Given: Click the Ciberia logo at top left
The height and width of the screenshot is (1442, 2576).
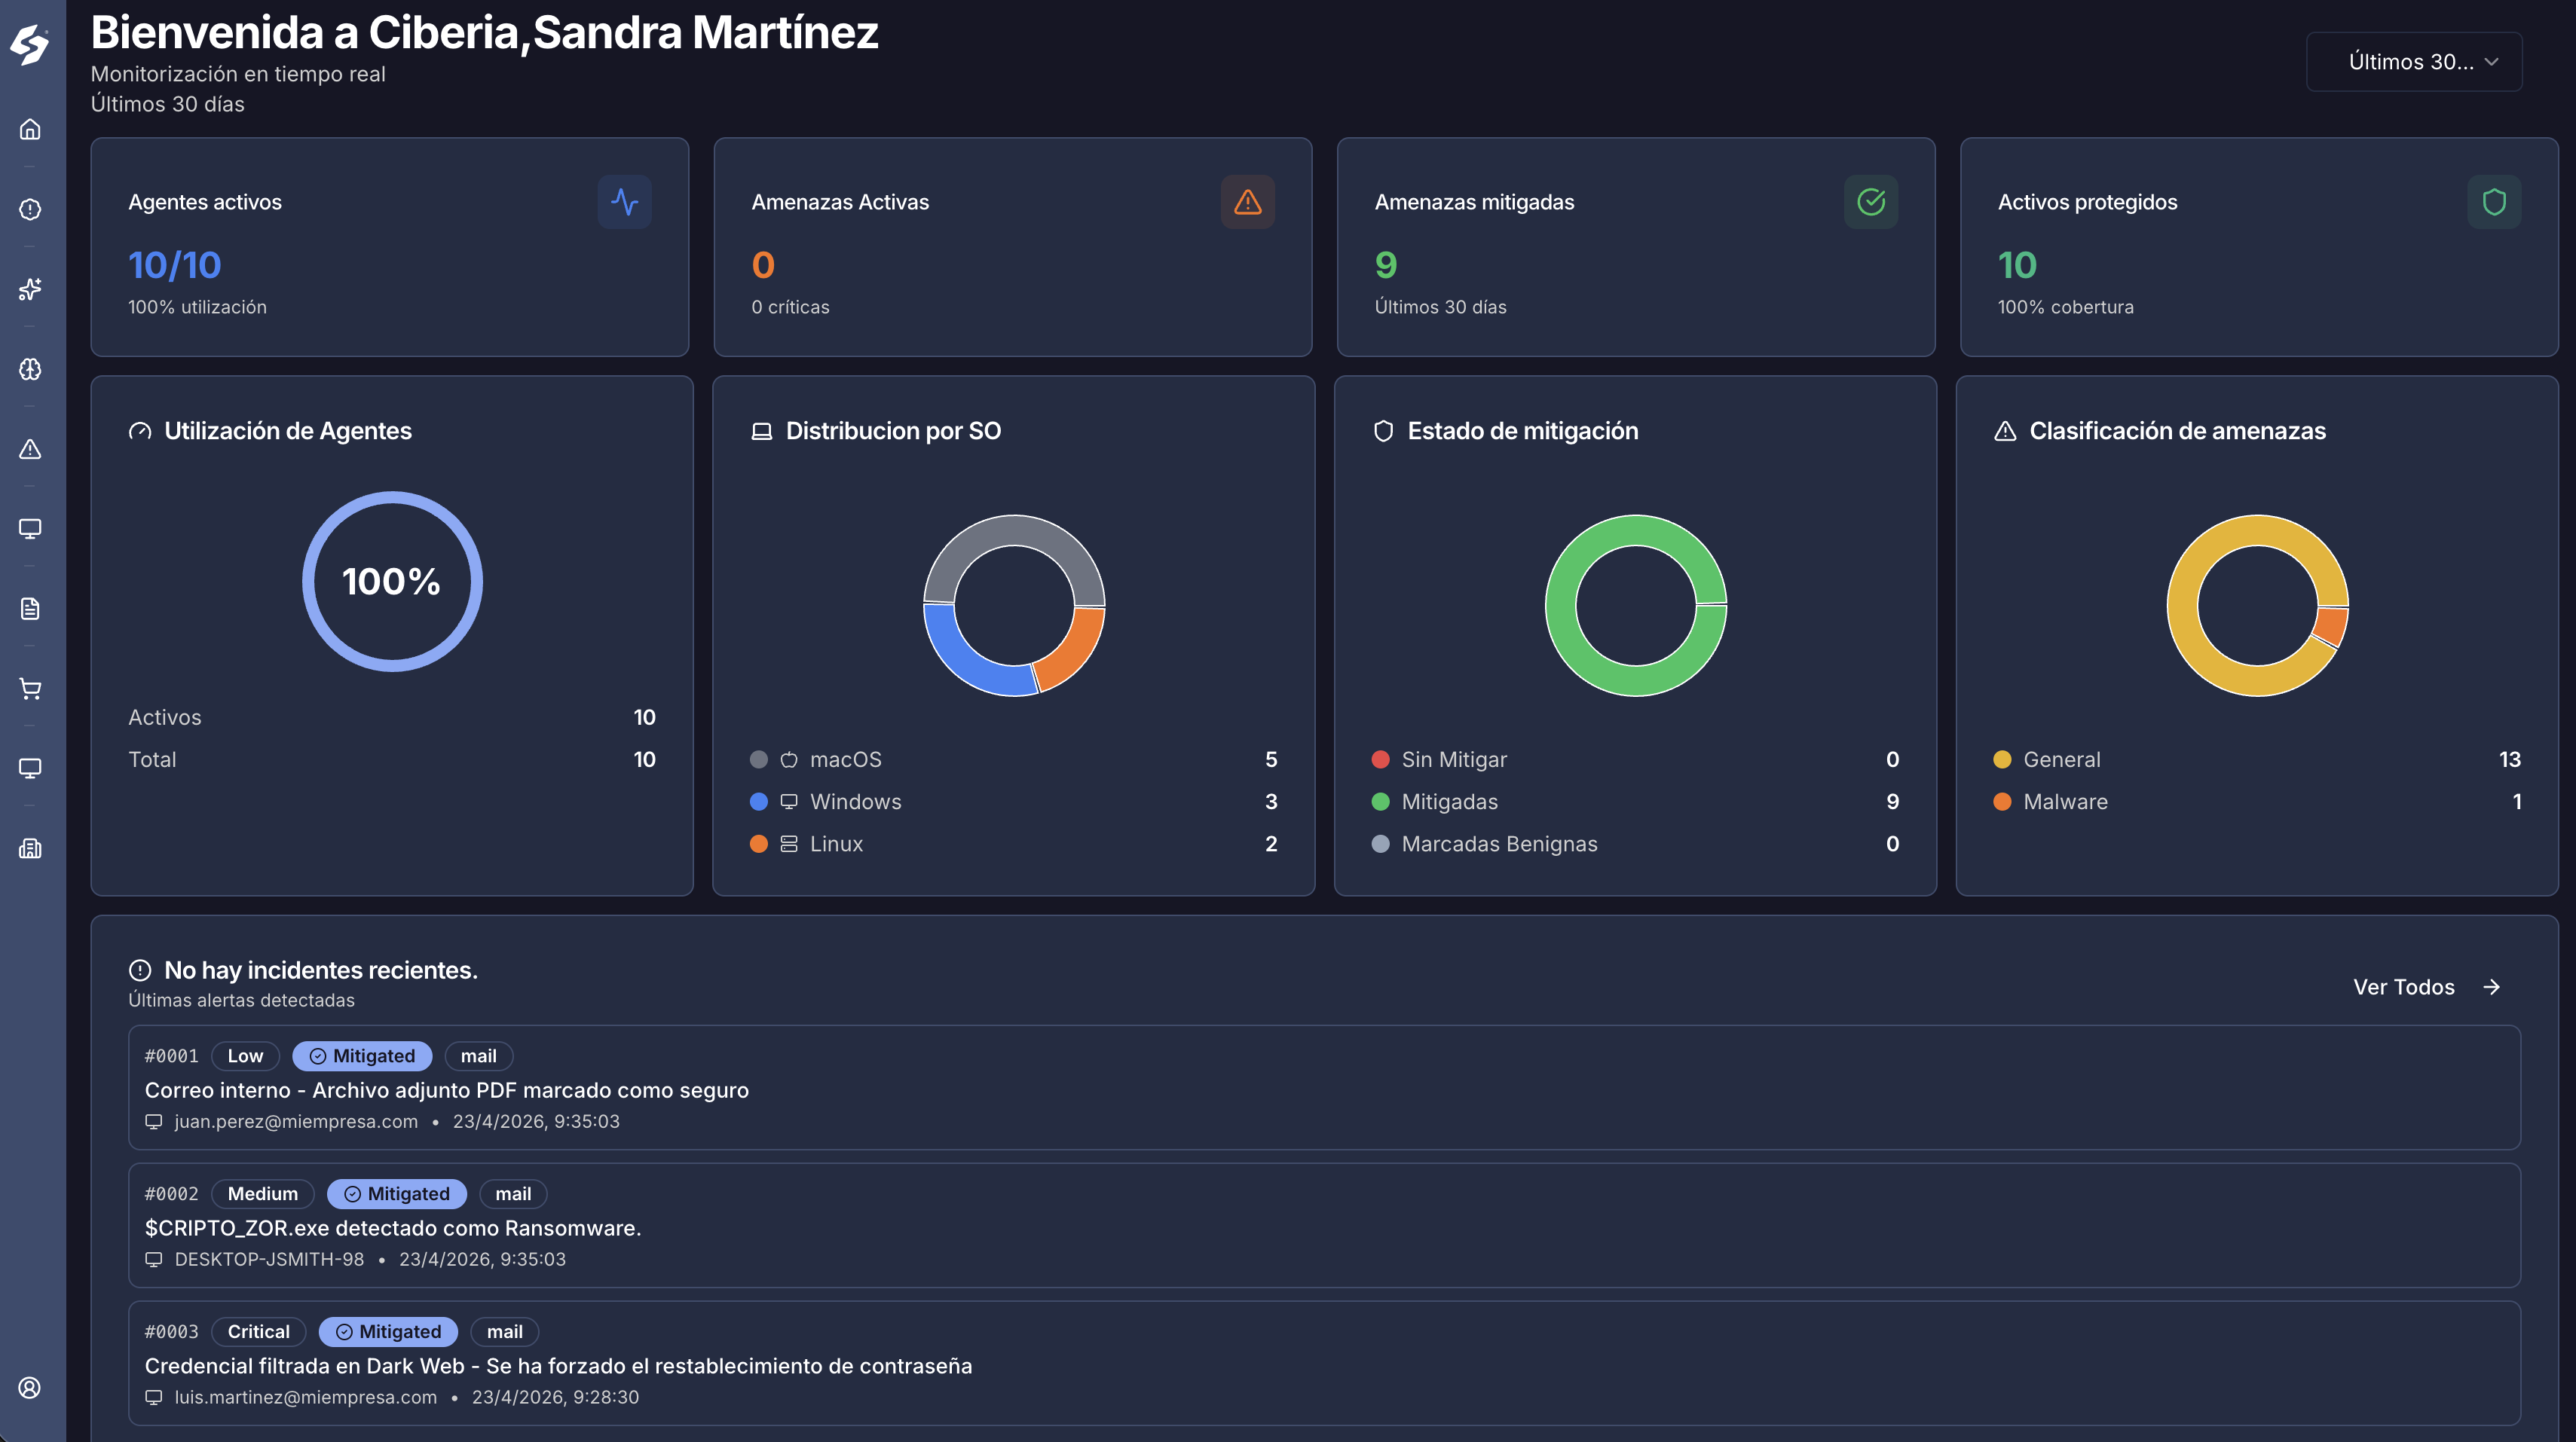Looking at the screenshot, I should 30,43.
